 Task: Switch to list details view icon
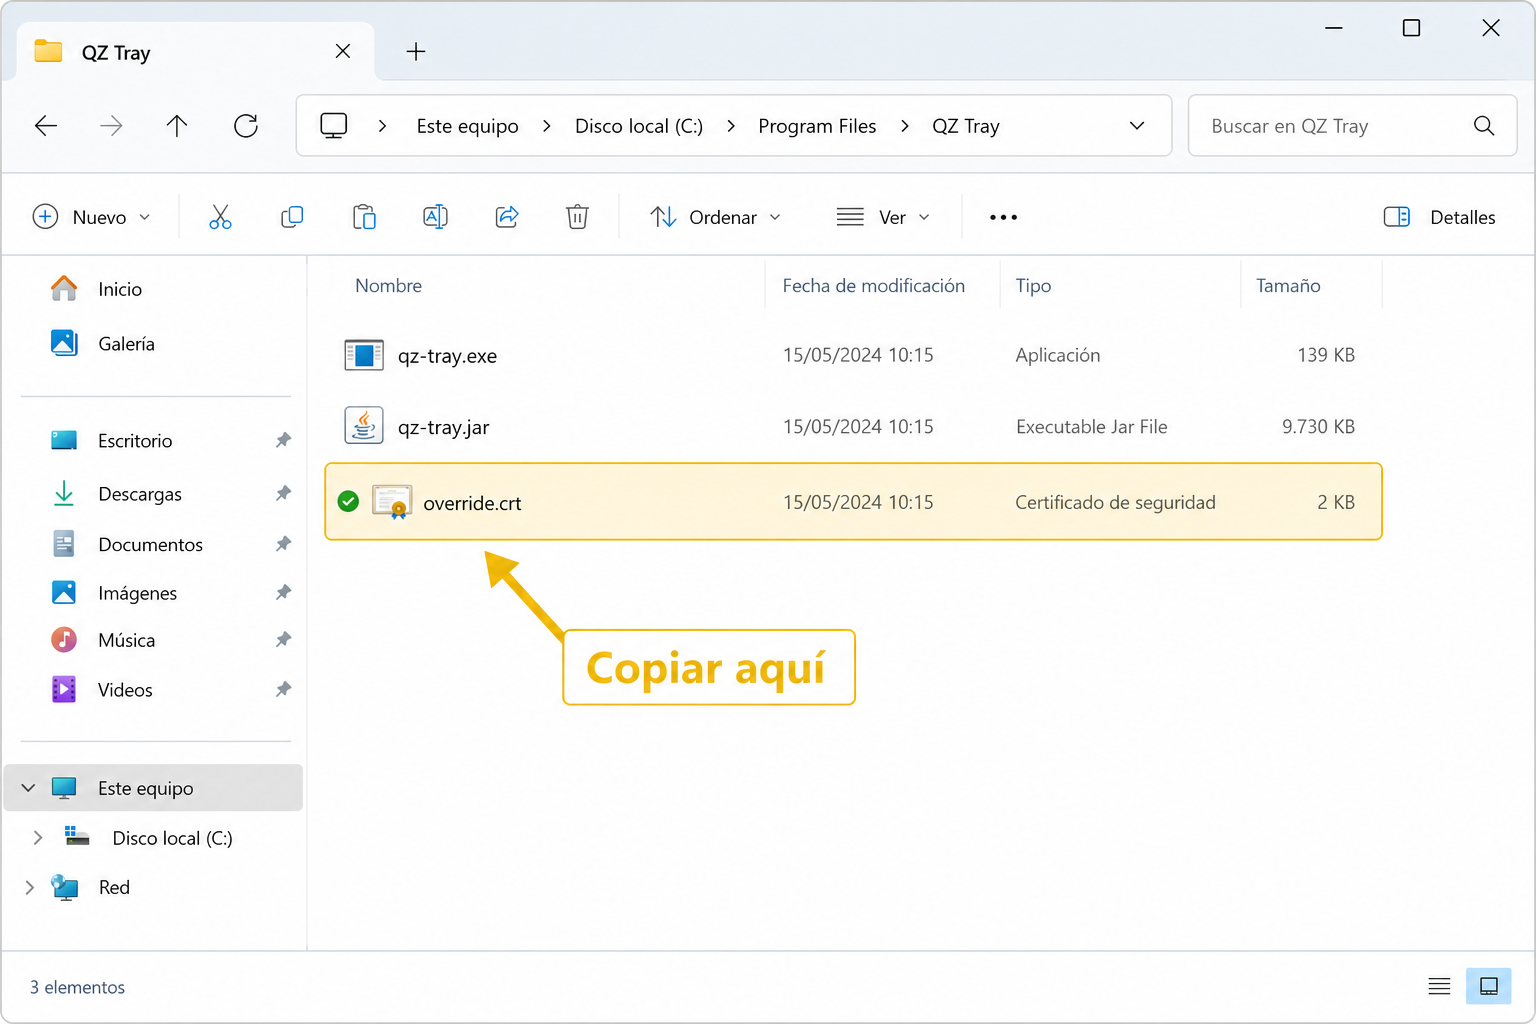tap(1439, 987)
